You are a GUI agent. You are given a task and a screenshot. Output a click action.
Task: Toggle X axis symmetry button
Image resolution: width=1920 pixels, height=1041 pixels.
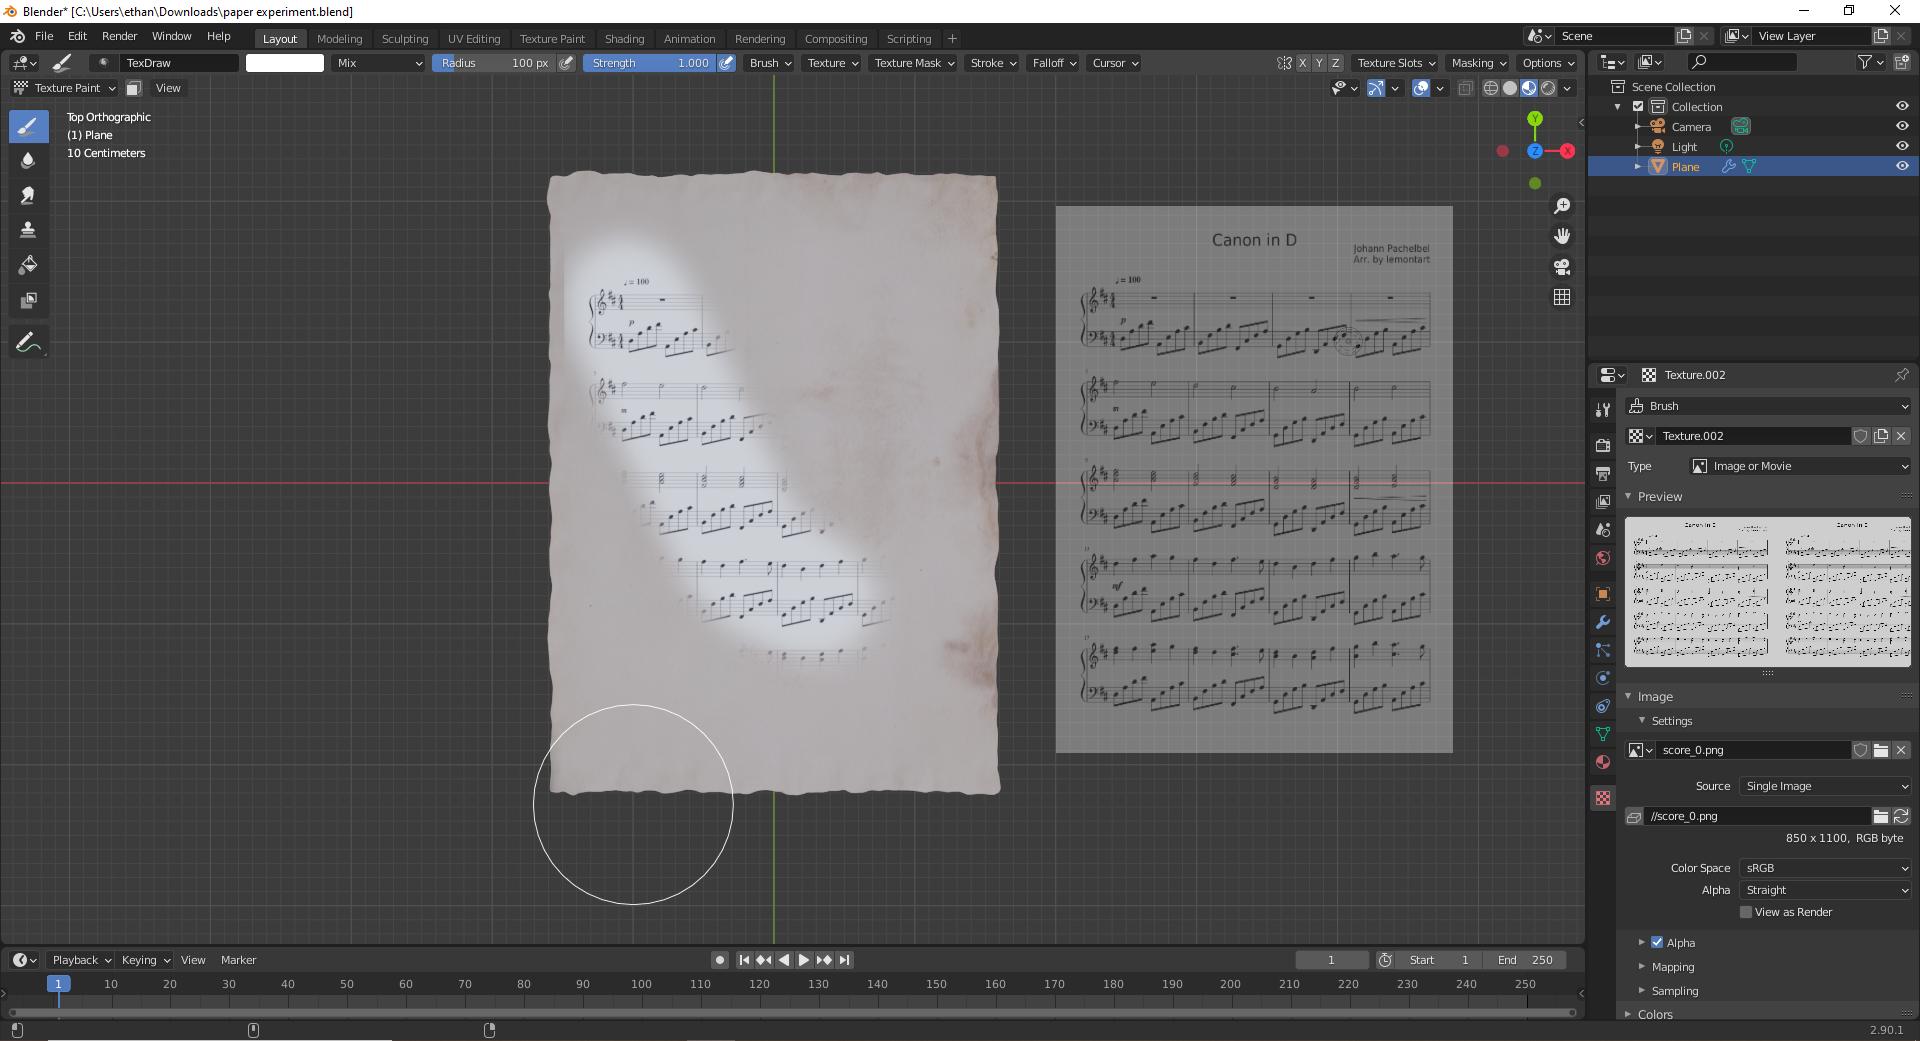point(1302,63)
